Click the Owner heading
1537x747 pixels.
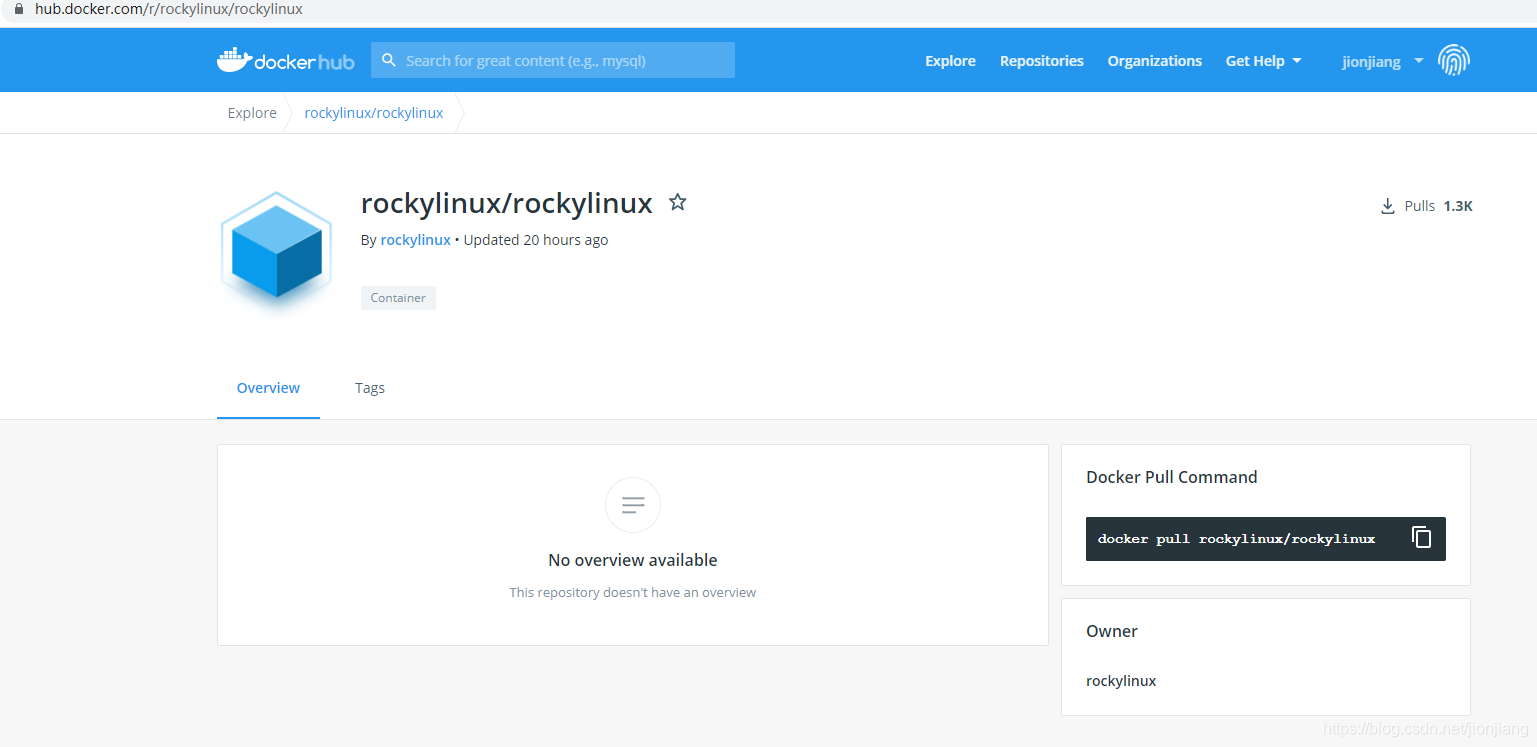coord(1112,631)
